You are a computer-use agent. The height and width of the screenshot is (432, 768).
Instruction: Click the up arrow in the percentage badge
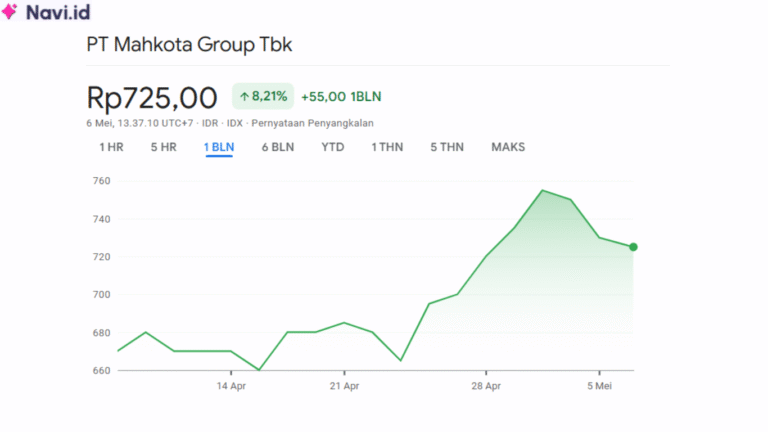pos(244,96)
